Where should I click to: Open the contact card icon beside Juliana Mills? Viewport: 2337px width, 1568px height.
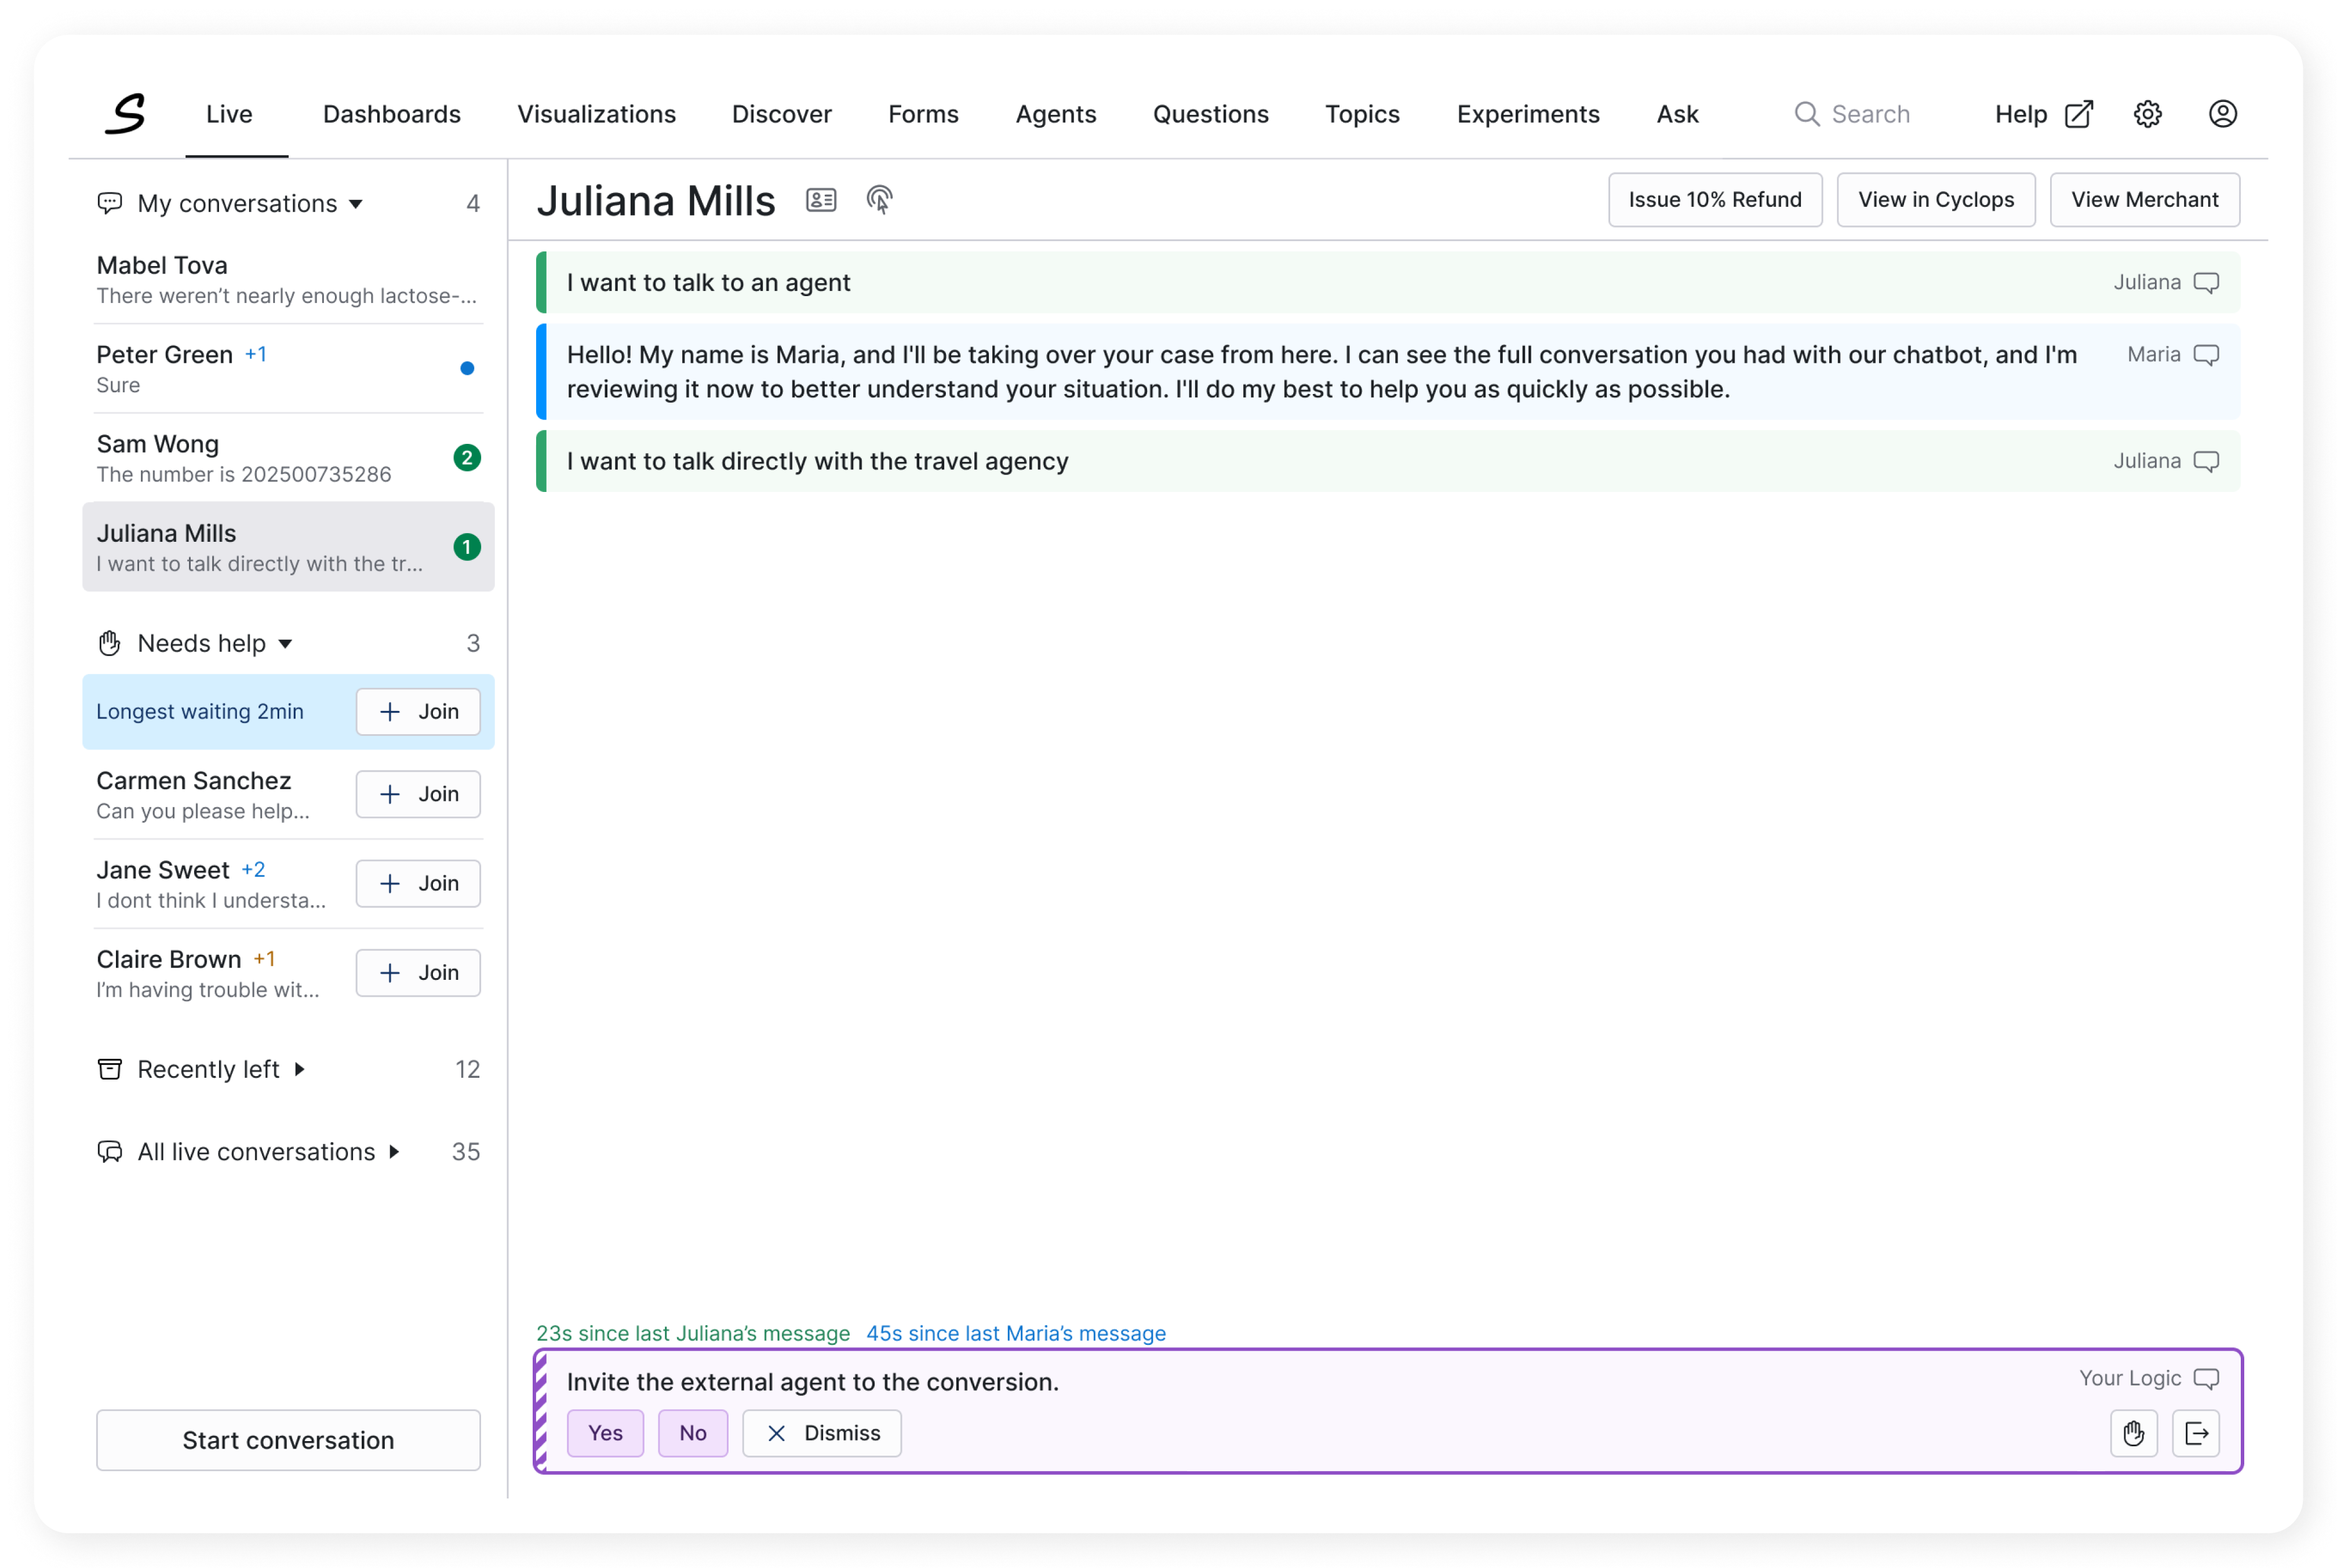point(820,200)
